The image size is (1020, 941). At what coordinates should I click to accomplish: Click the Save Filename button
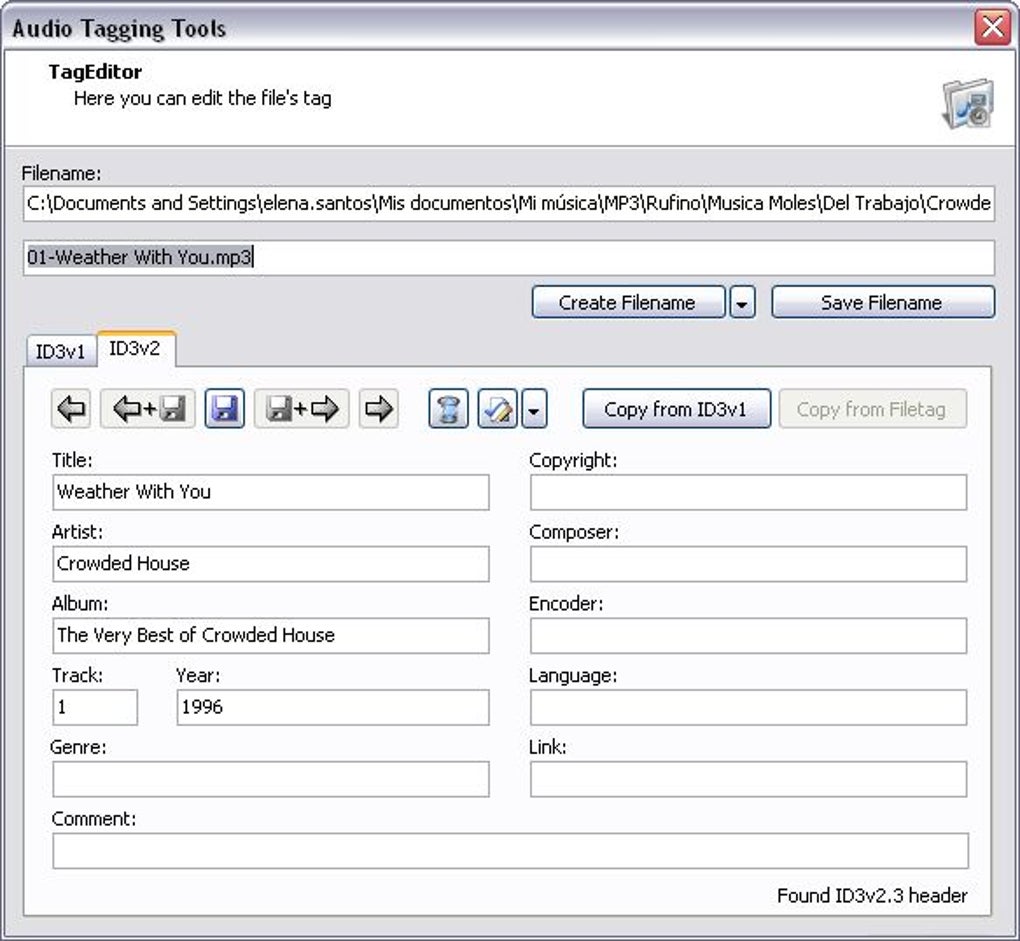883,301
